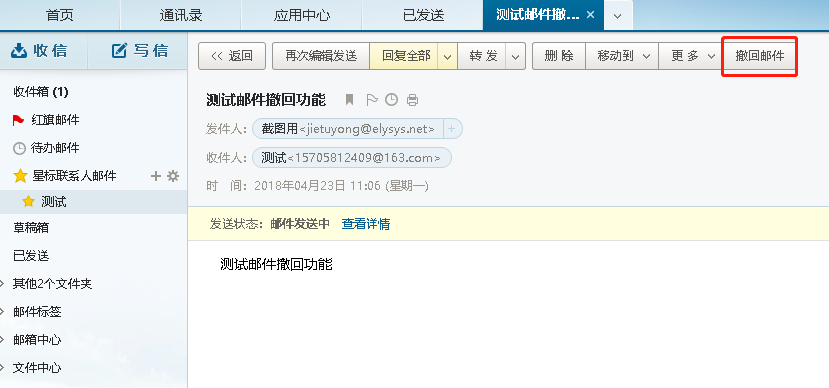
Task: Switch to the 应用中心 tab
Action: [301, 15]
